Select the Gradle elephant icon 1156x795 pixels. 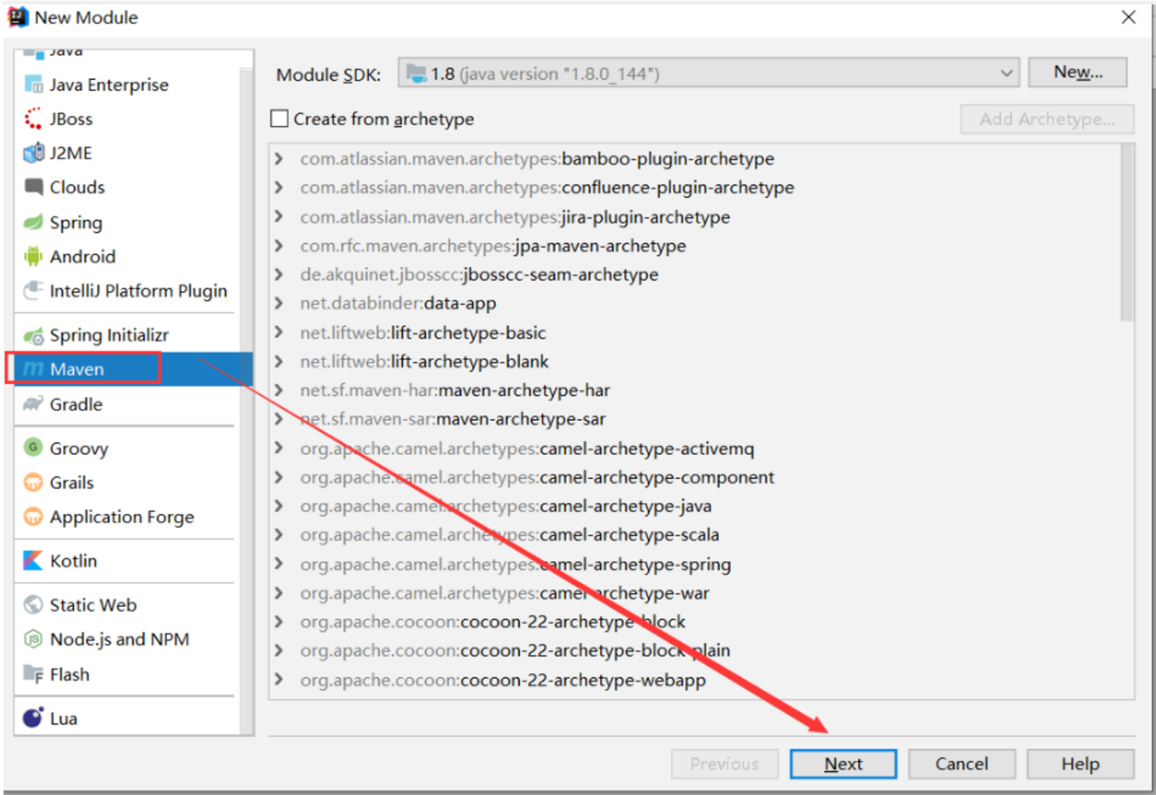point(33,404)
